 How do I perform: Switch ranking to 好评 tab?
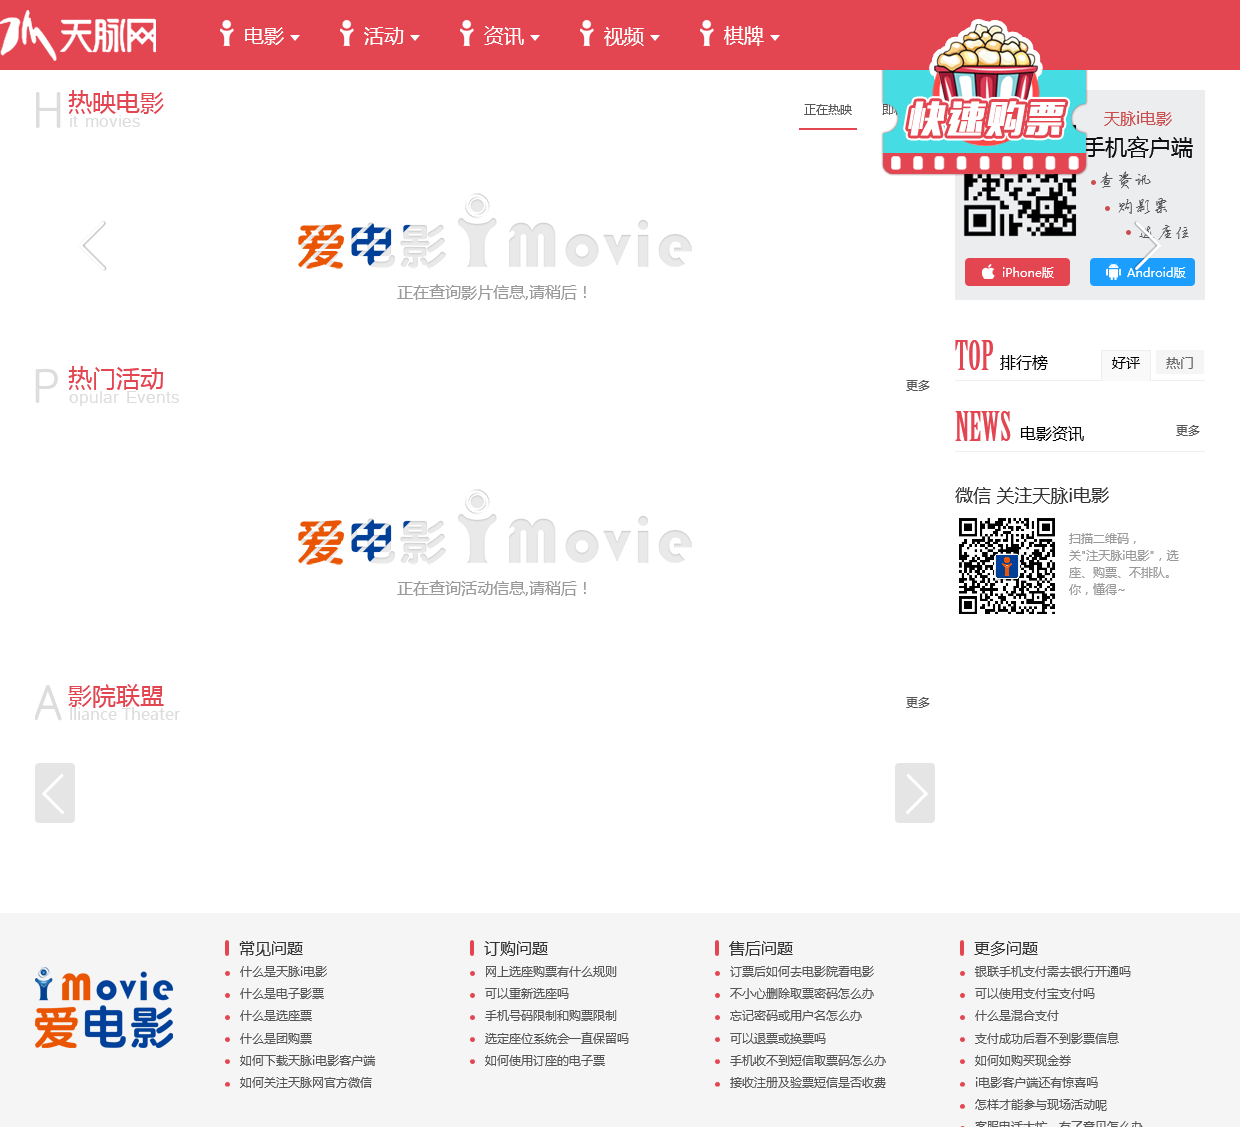coord(1126,363)
